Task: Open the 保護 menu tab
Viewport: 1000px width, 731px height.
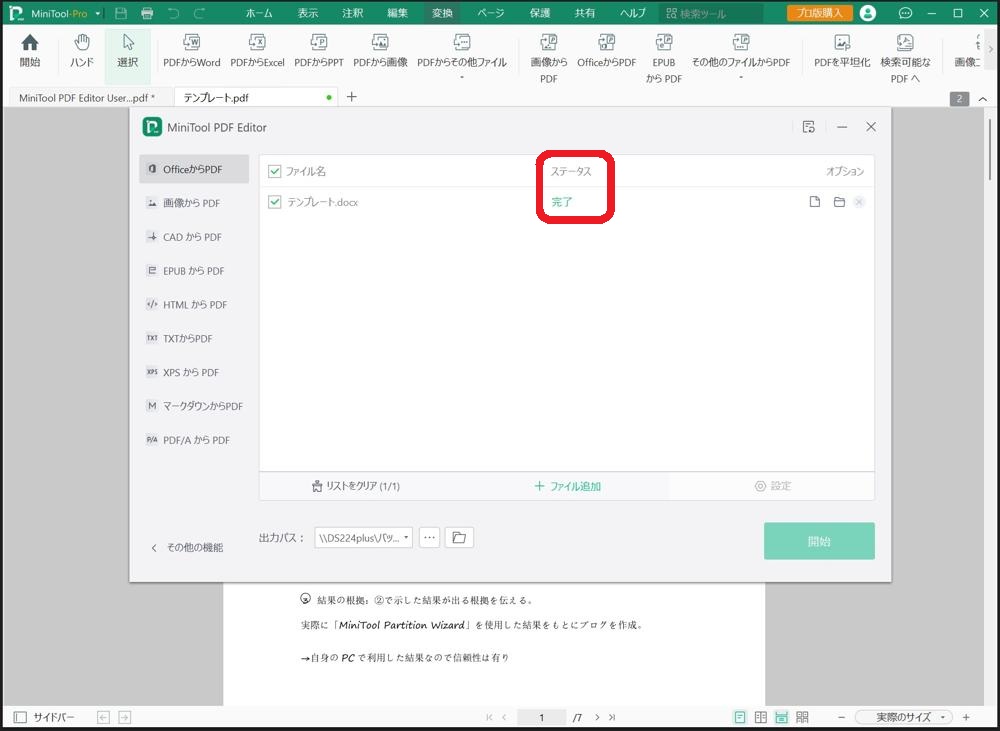Action: click(x=540, y=13)
